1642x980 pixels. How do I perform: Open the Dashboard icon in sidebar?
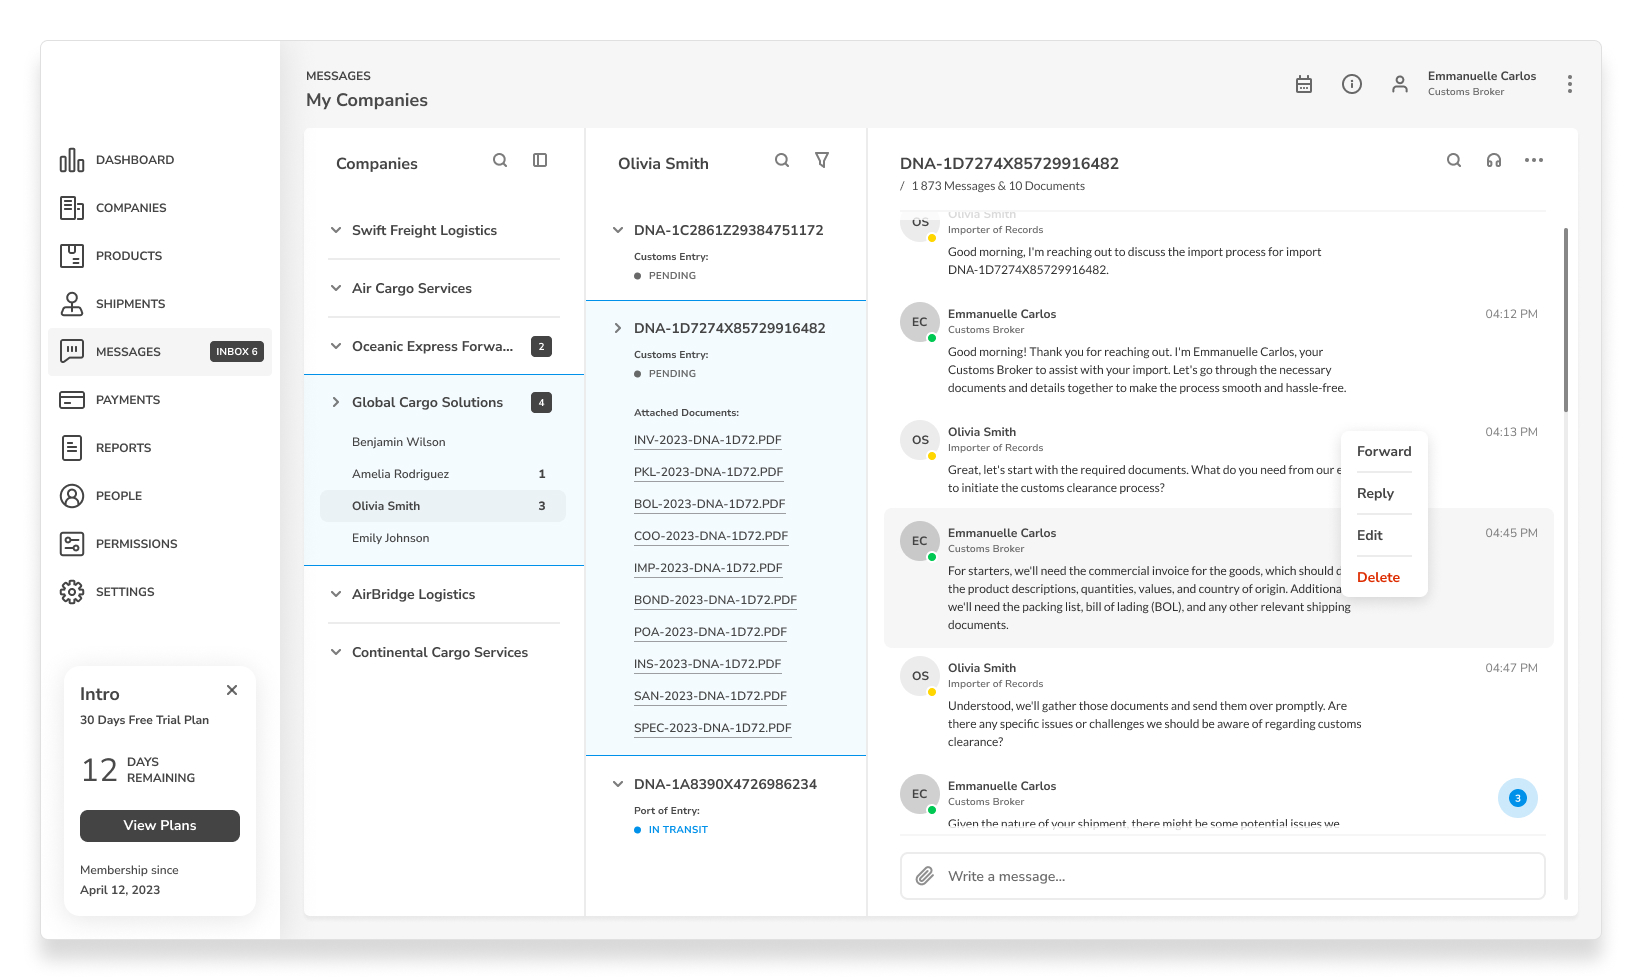(72, 160)
